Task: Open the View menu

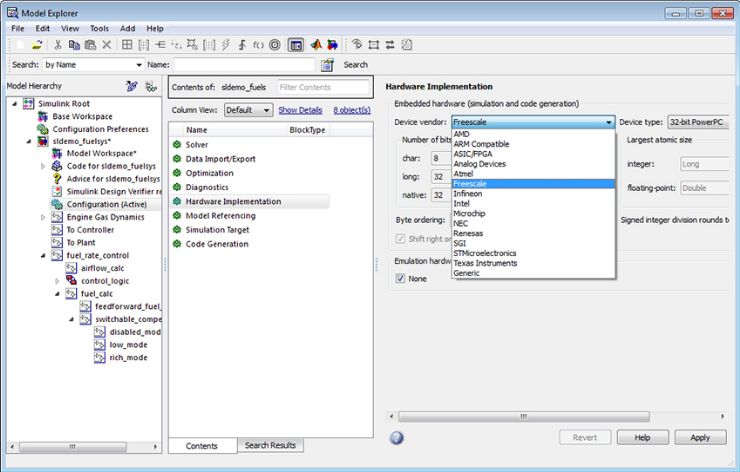Action: [x=70, y=28]
